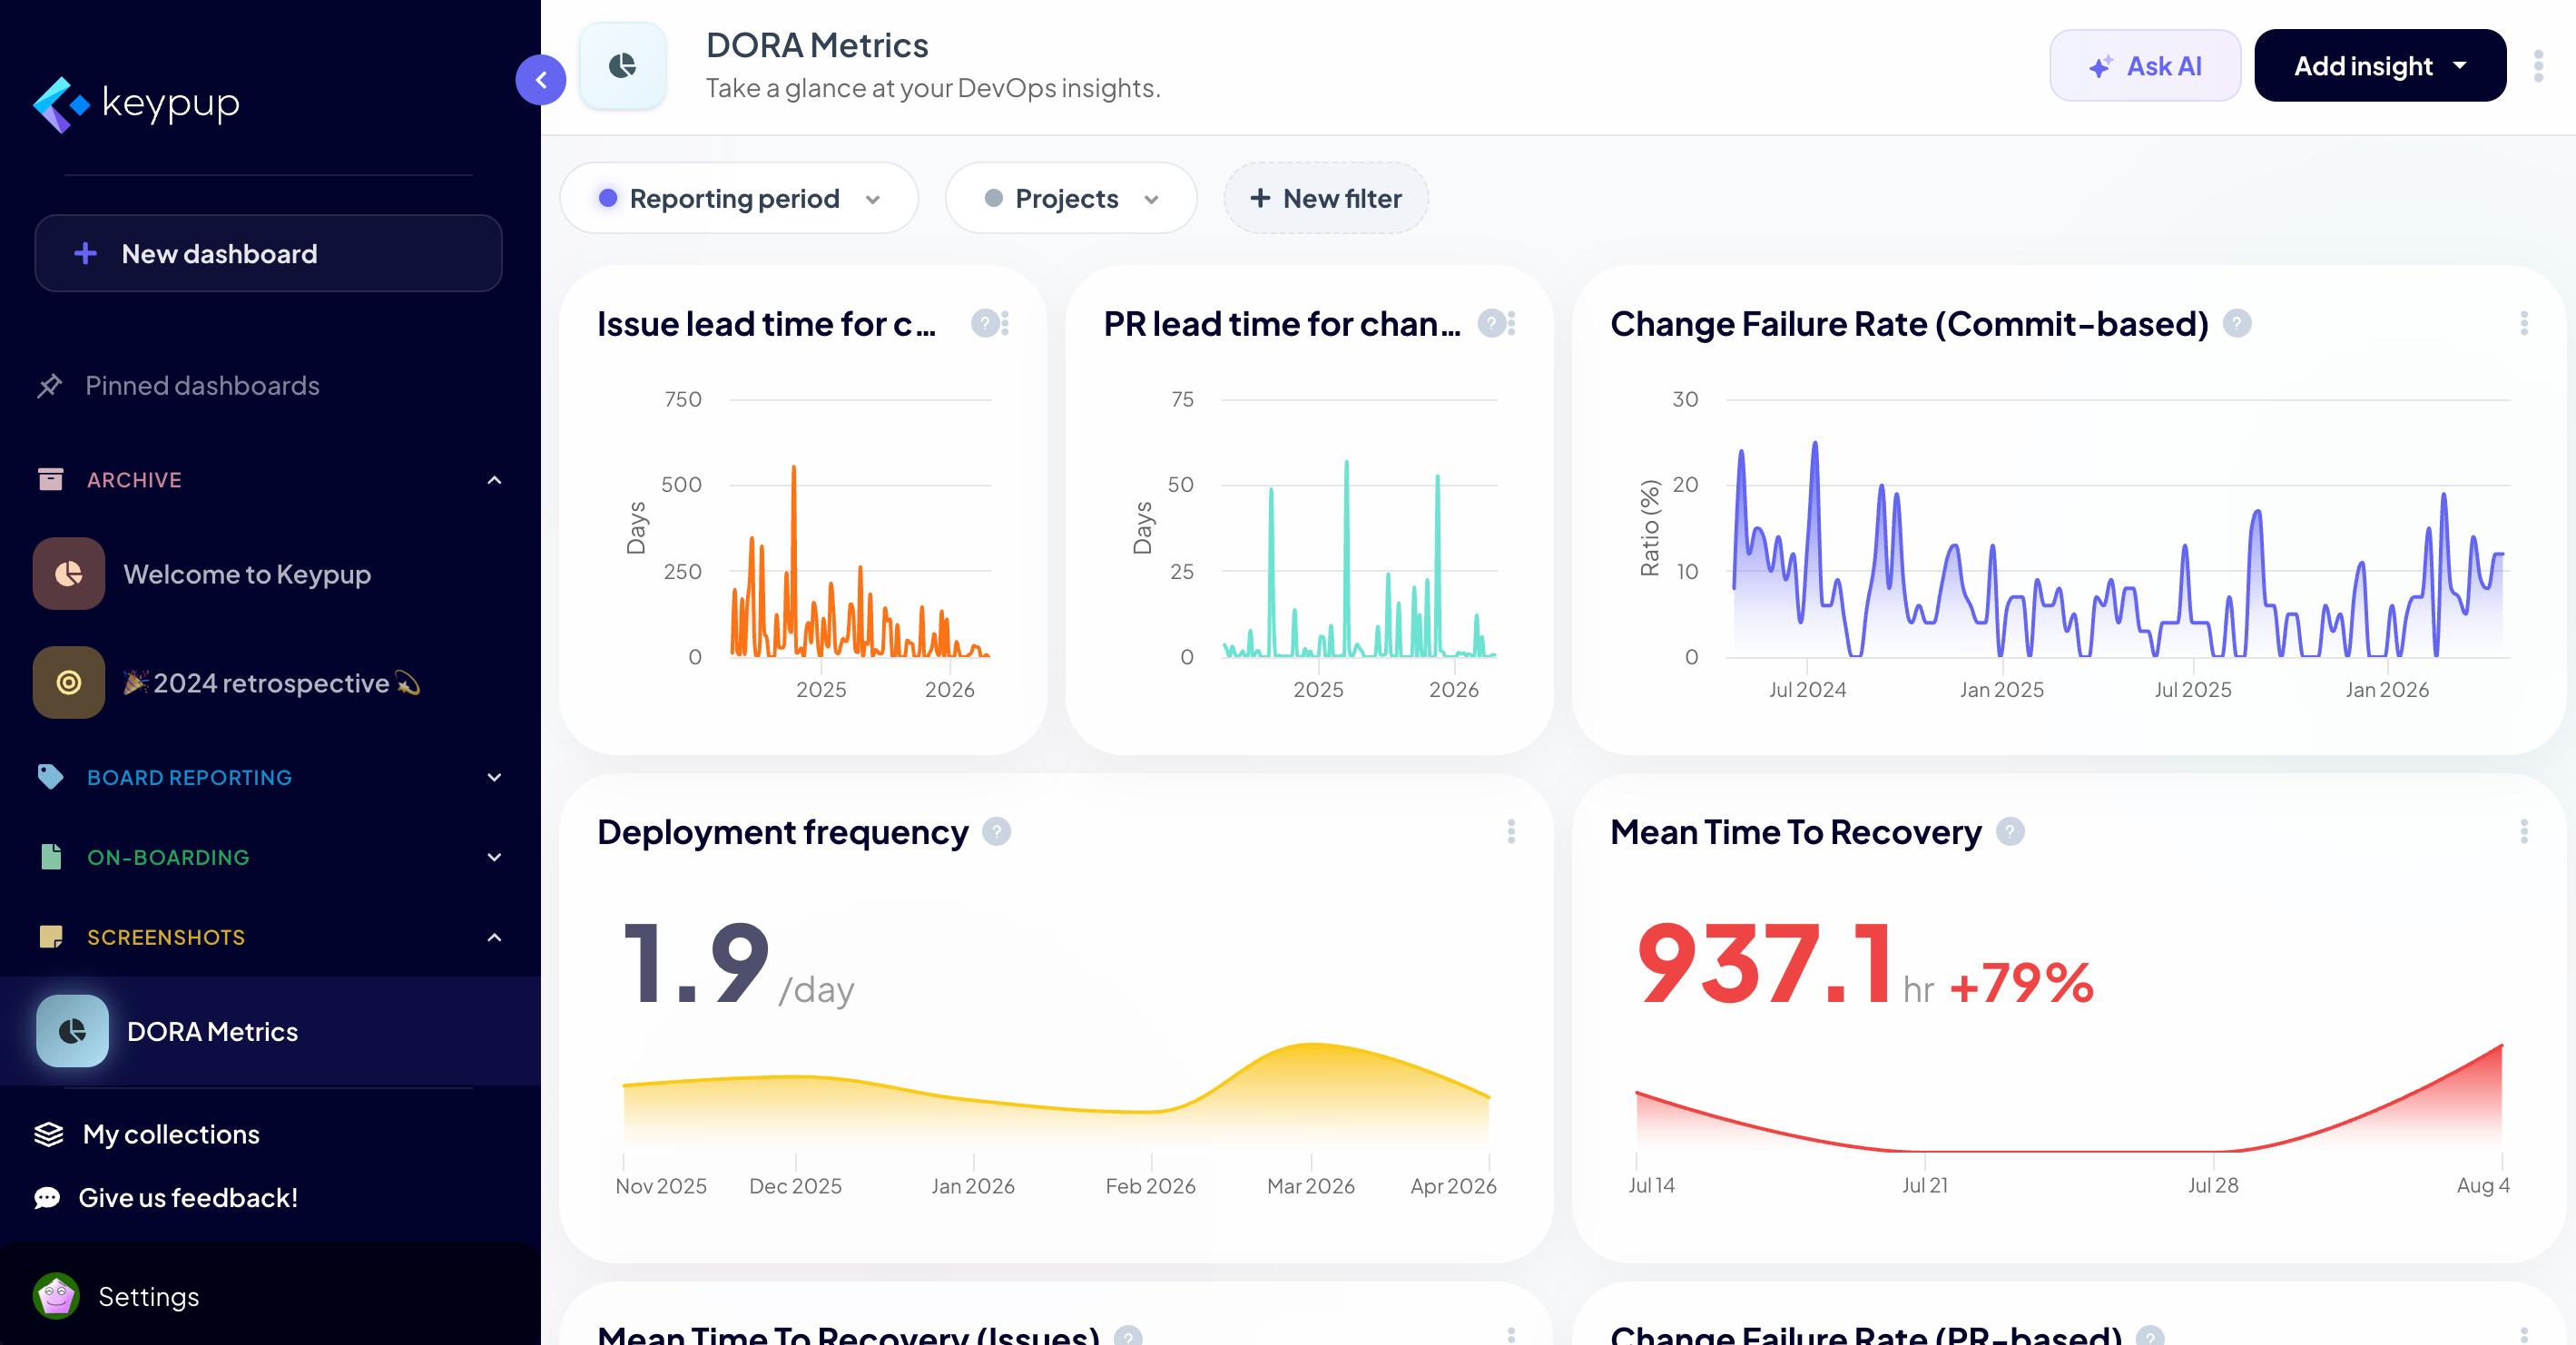Show help for Change Failure Rate (PR-based)
2576x1345 pixels.
tap(2150, 1337)
